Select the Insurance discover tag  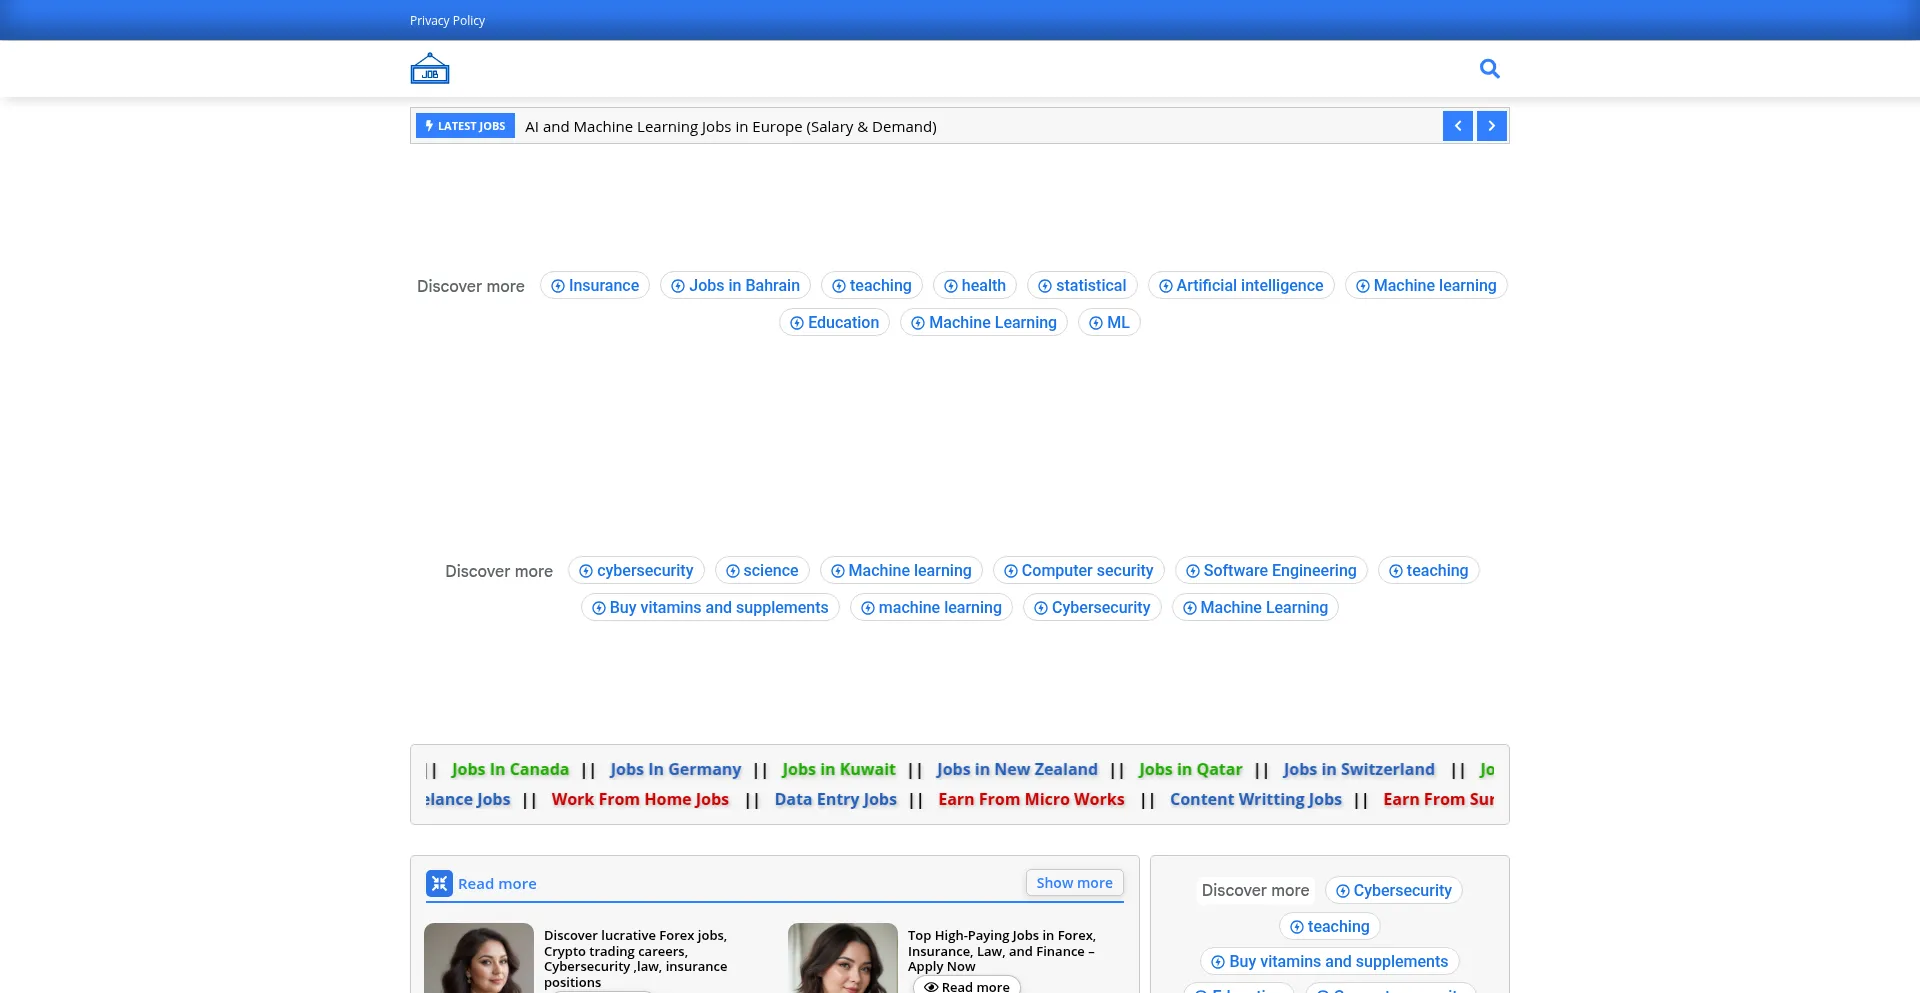[594, 285]
